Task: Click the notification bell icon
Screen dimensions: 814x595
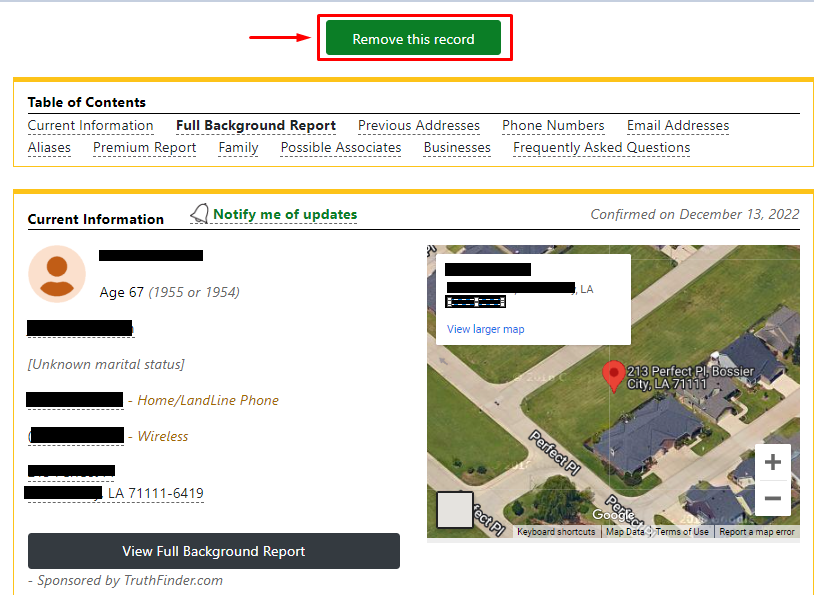Action: (199, 213)
